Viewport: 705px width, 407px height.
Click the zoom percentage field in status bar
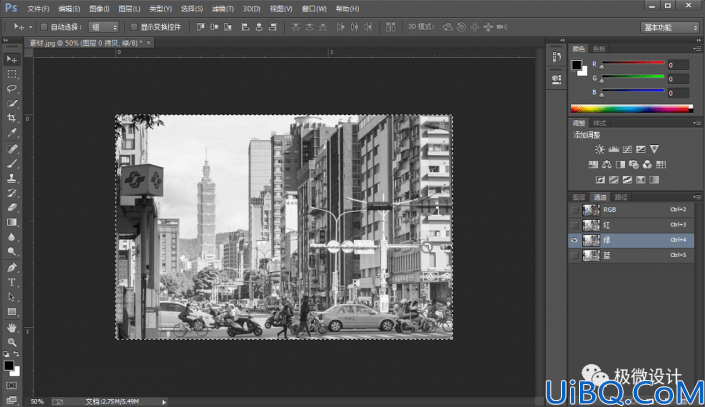[x=38, y=402]
